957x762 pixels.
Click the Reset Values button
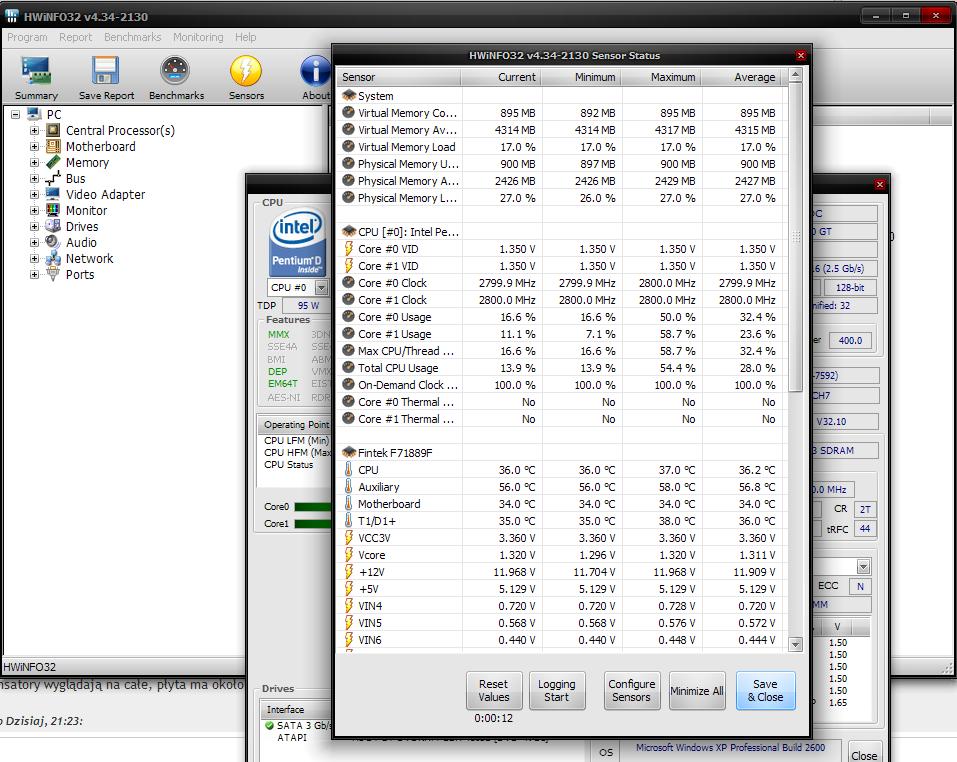click(x=494, y=691)
